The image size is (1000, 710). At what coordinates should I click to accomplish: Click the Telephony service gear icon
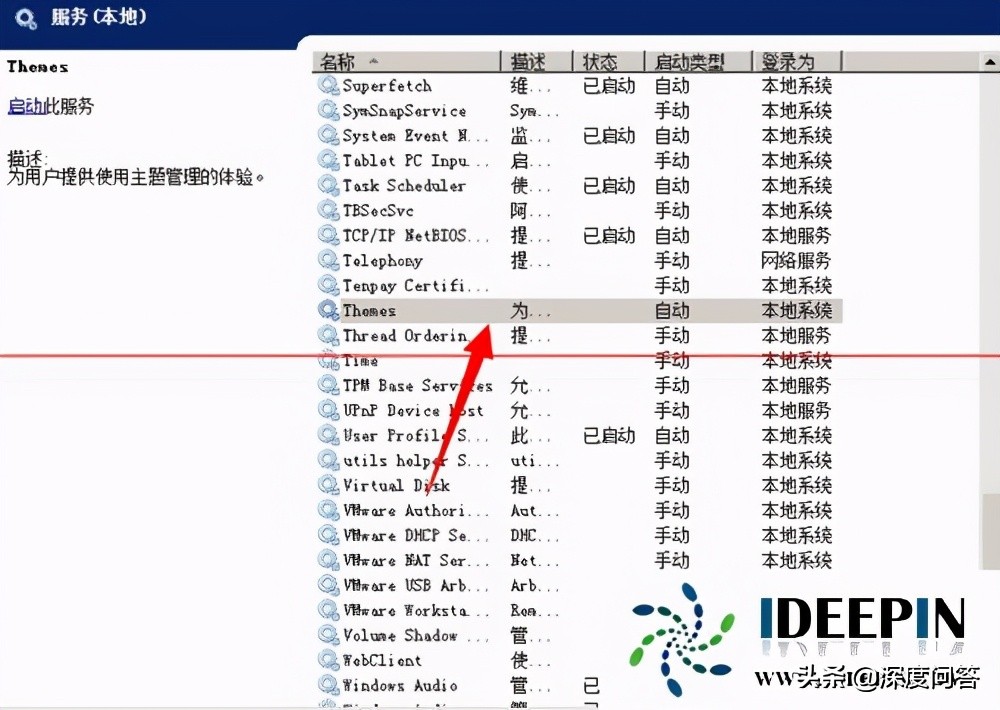[x=328, y=260]
